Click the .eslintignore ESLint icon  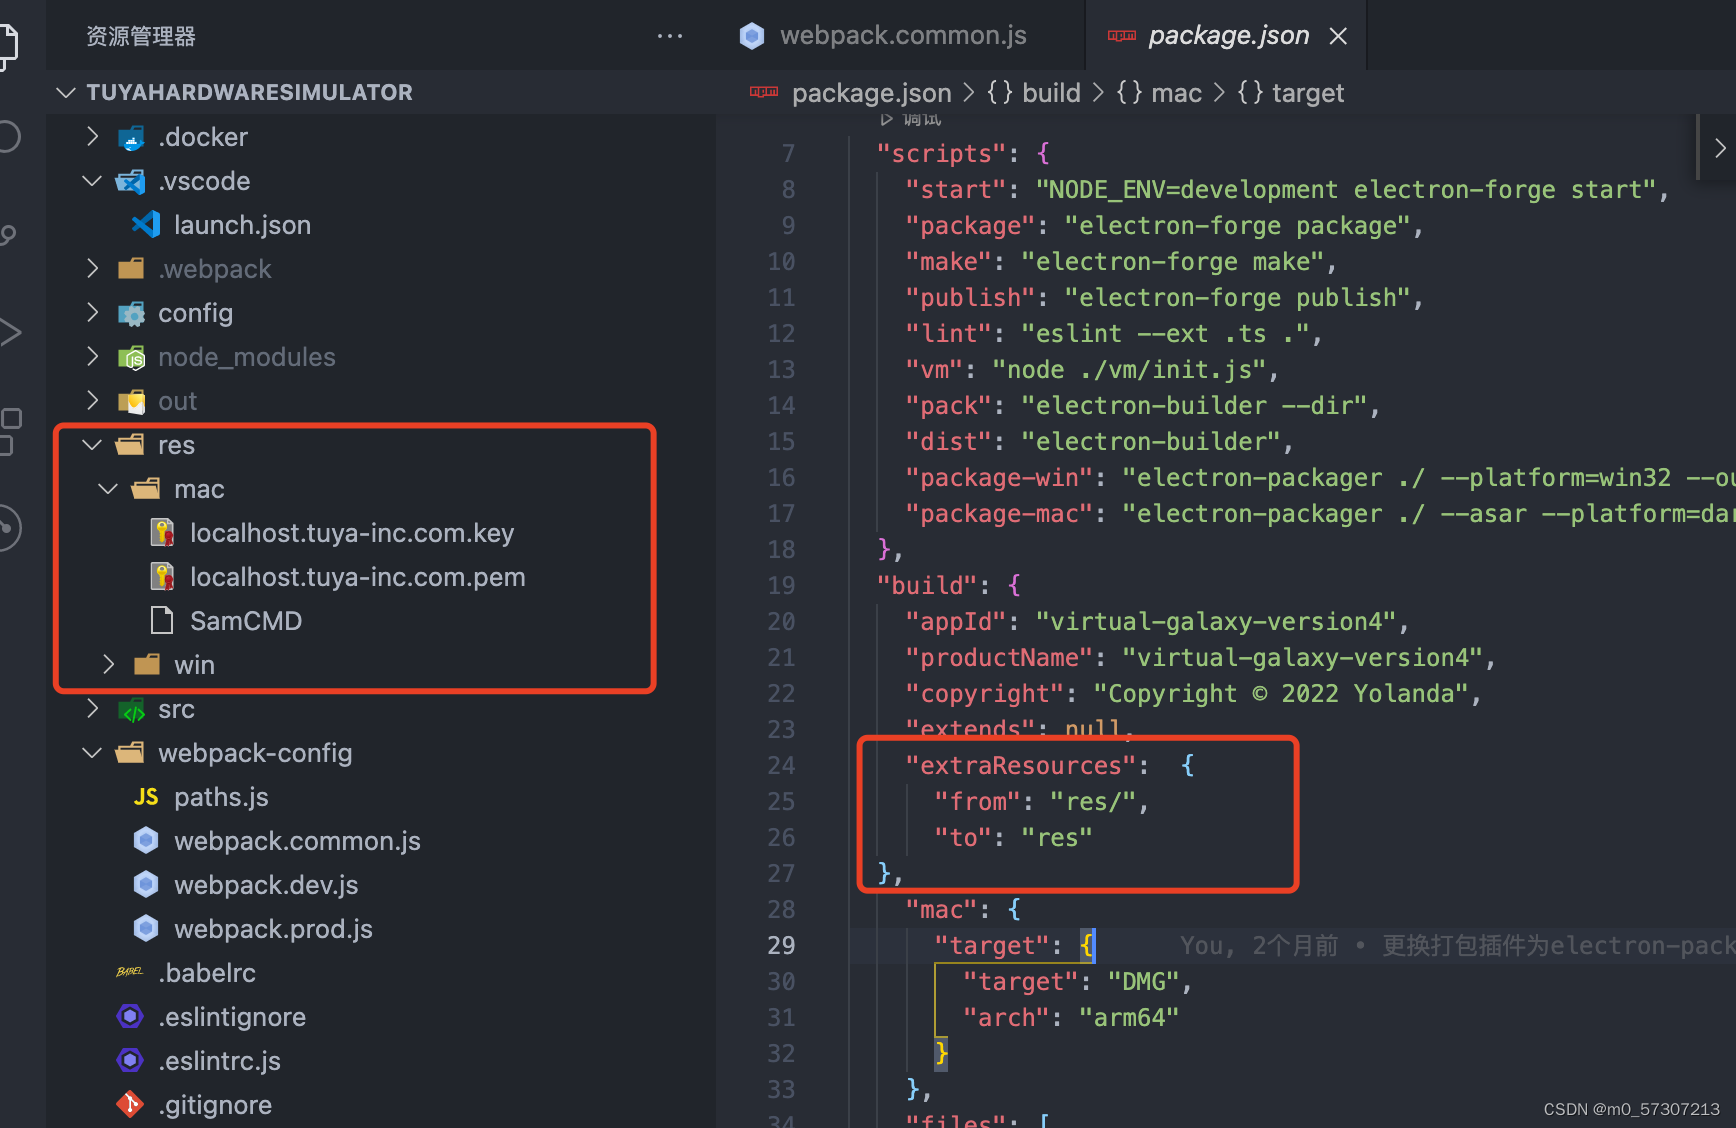click(130, 1017)
